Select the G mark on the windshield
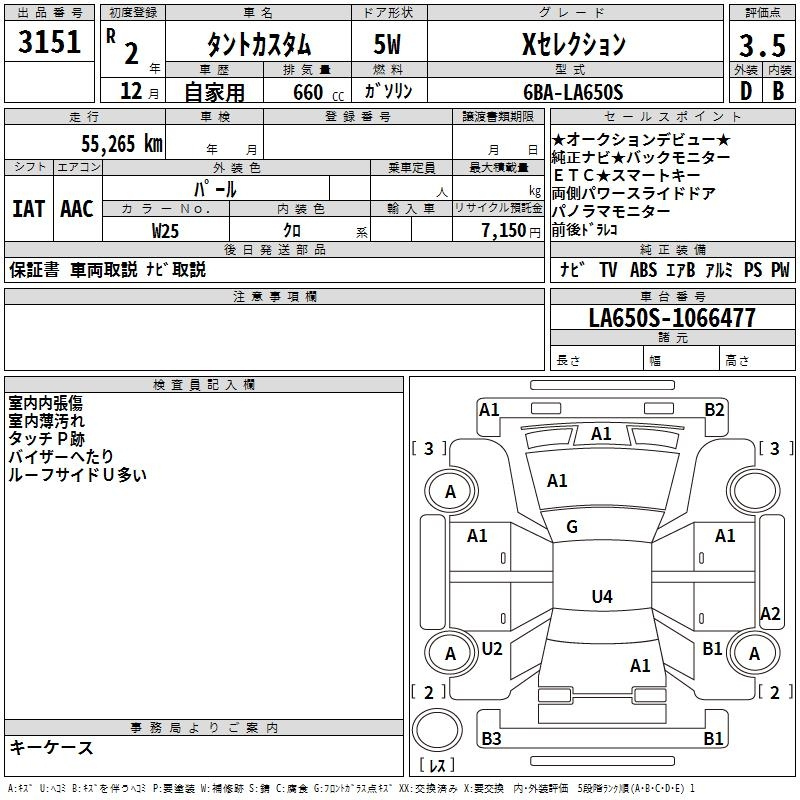The image size is (800, 800). point(572,527)
